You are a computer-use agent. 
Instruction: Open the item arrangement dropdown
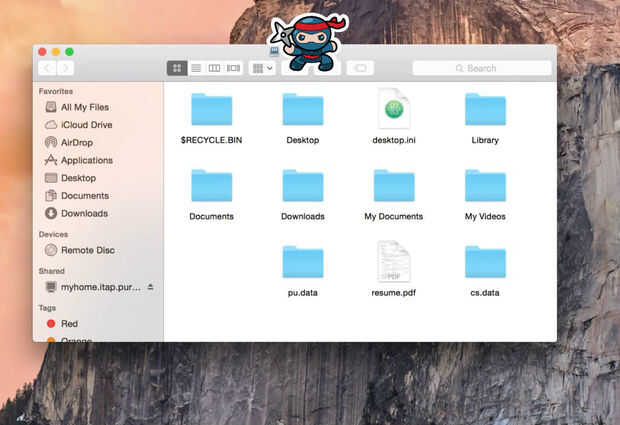coord(262,68)
